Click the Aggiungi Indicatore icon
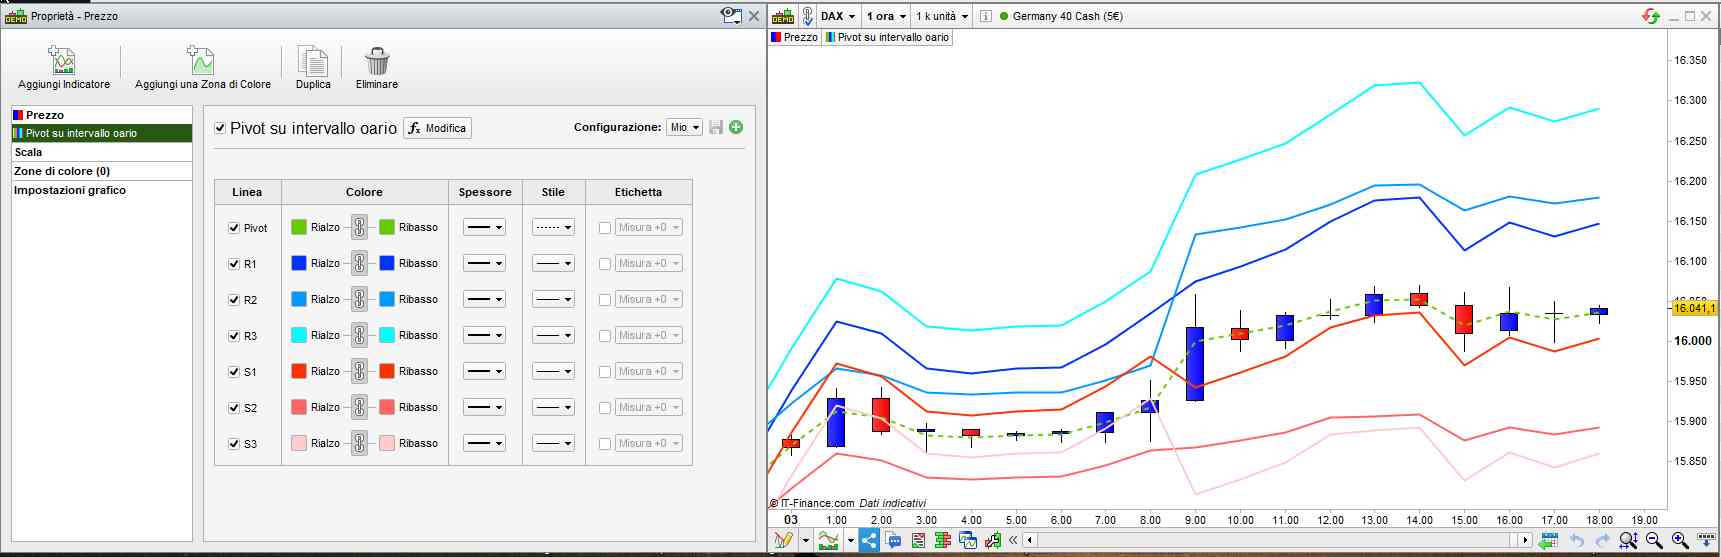The height and width of the screenshot is (557, 1721). tap(62, 60)
